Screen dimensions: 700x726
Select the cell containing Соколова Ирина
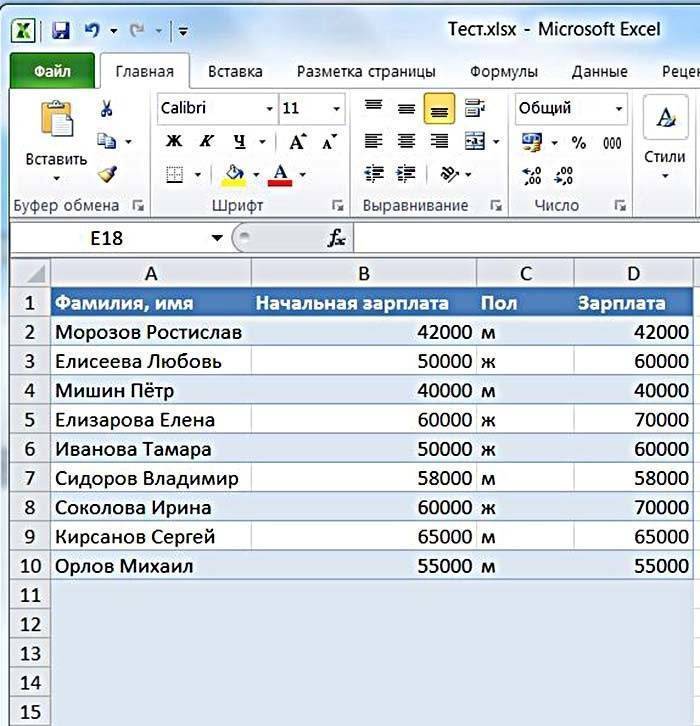click(x=150, y=508)
